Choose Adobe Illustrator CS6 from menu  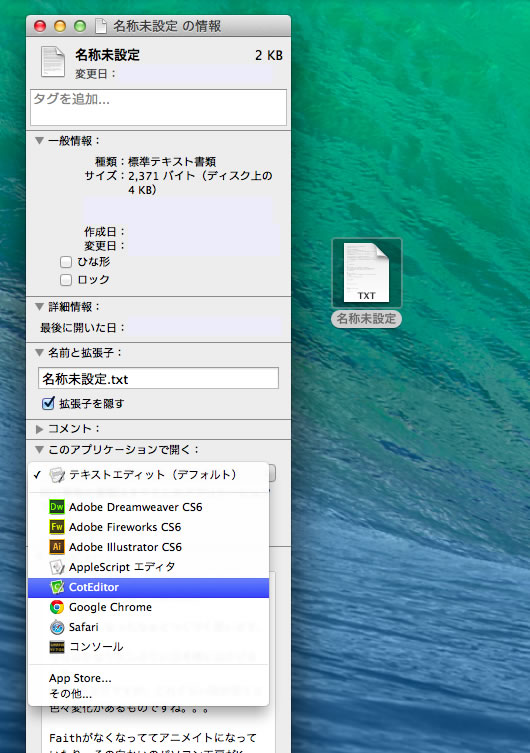148,547
